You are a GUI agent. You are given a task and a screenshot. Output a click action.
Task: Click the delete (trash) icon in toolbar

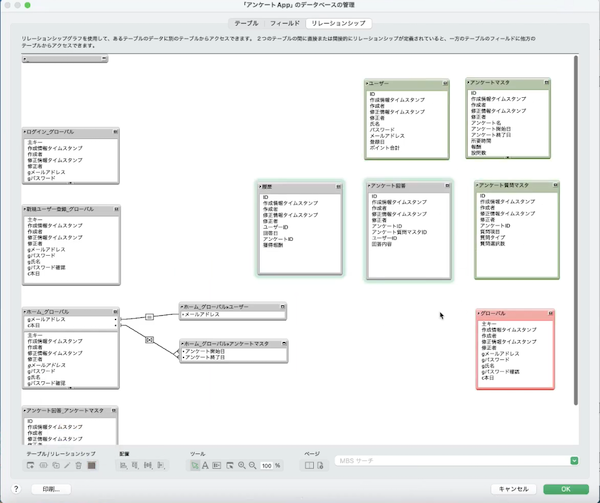[78, 466]
